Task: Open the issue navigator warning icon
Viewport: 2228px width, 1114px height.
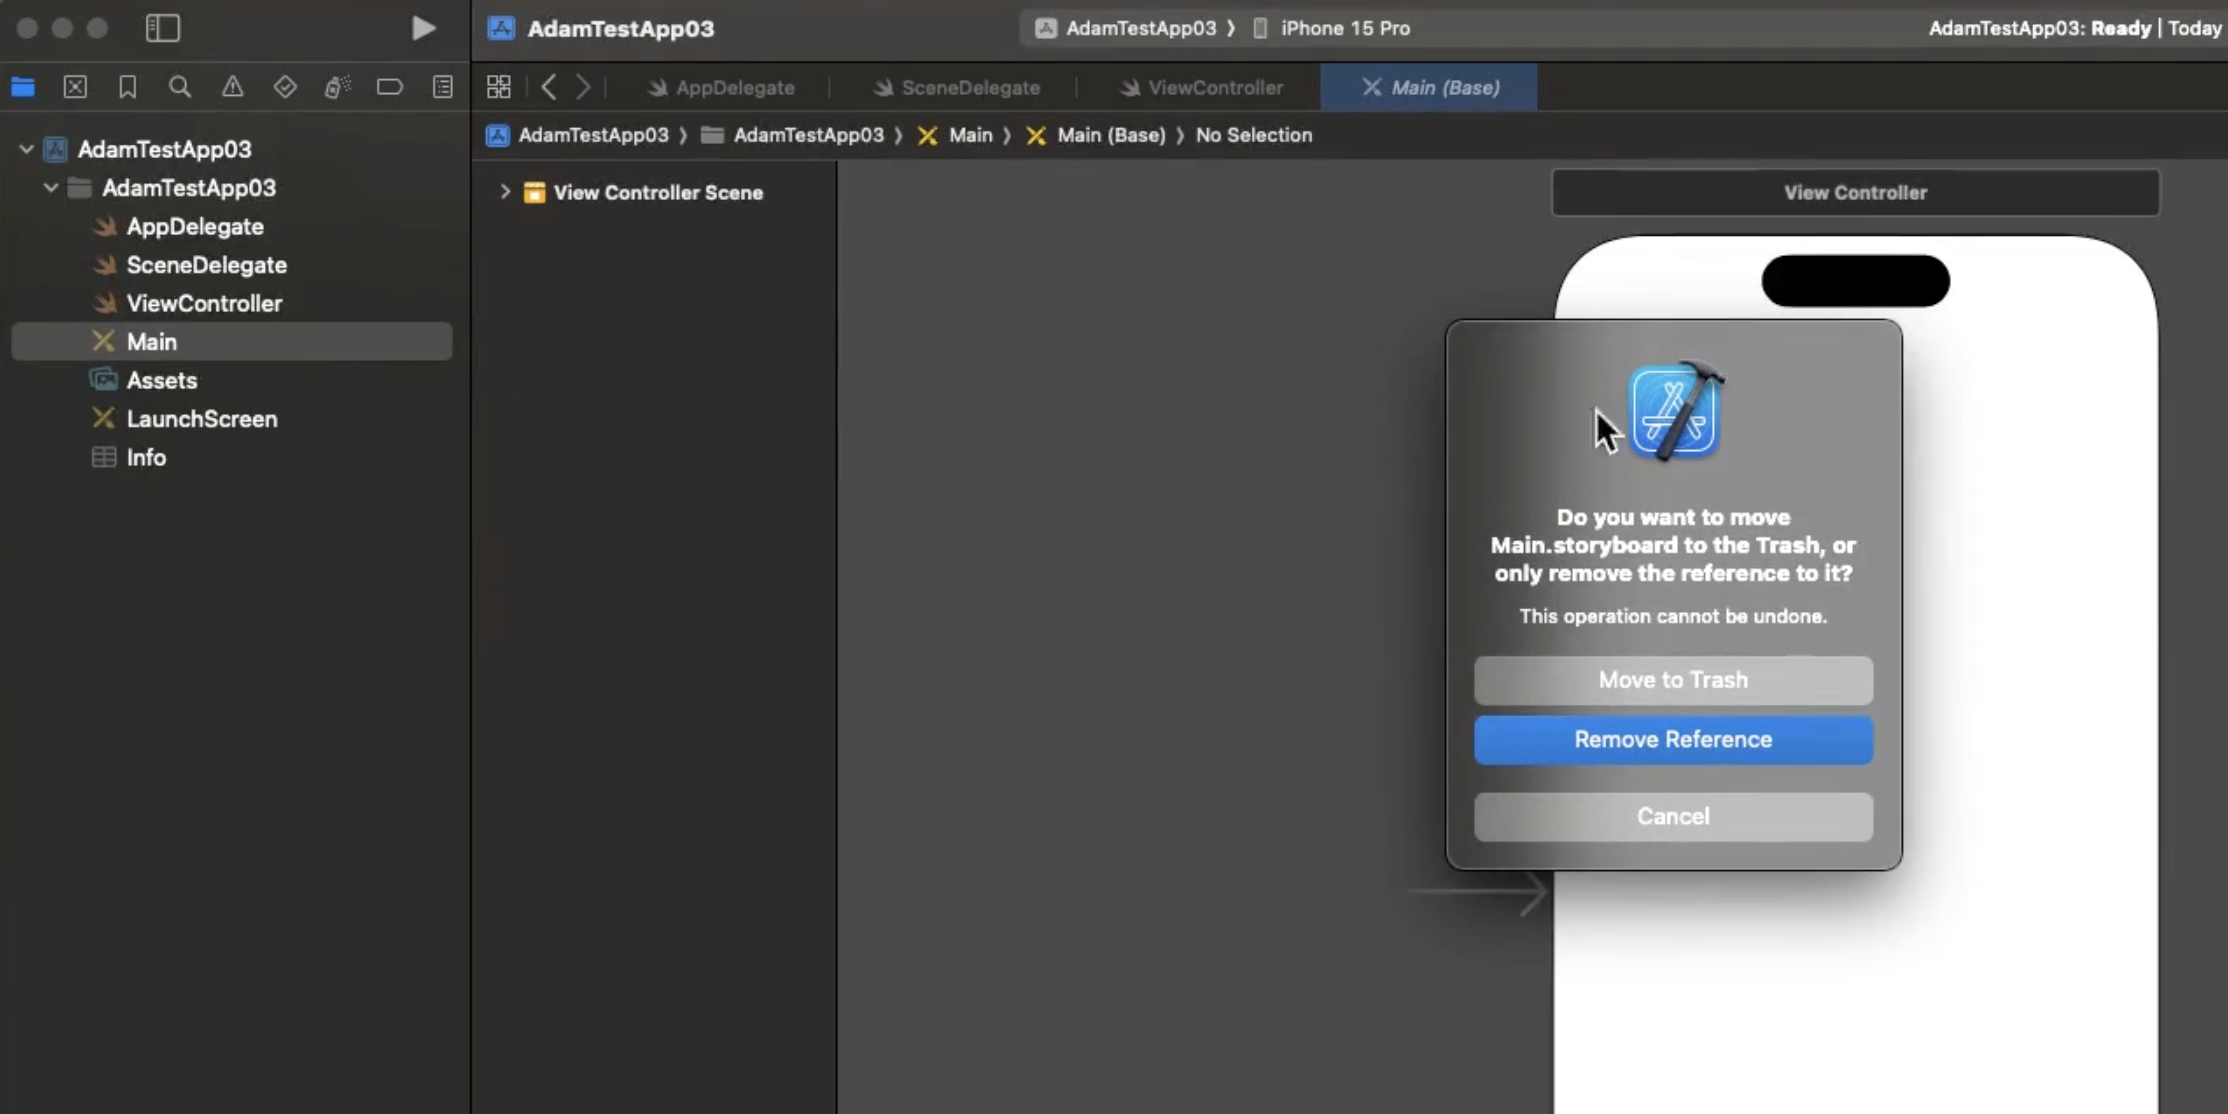Action: pos(232,87)
